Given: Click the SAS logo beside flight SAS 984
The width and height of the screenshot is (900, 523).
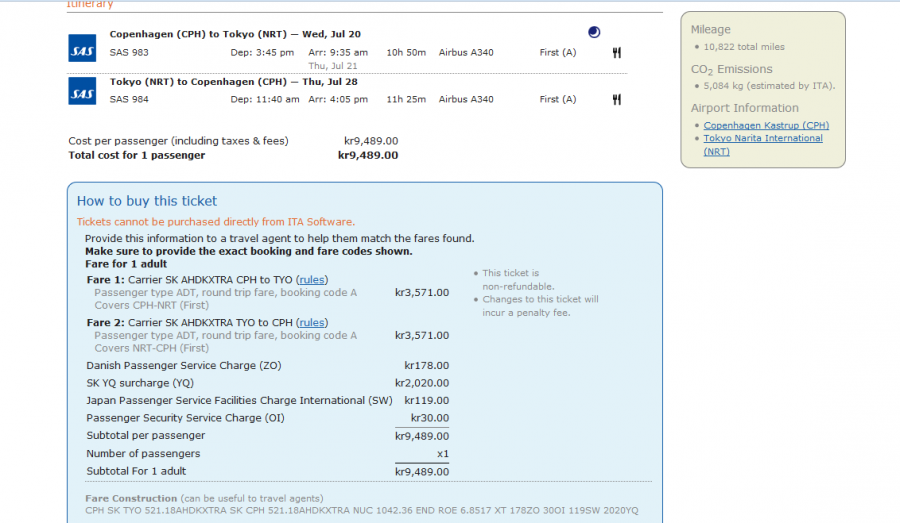Looking at the screenshot, I should pos(82,92).
